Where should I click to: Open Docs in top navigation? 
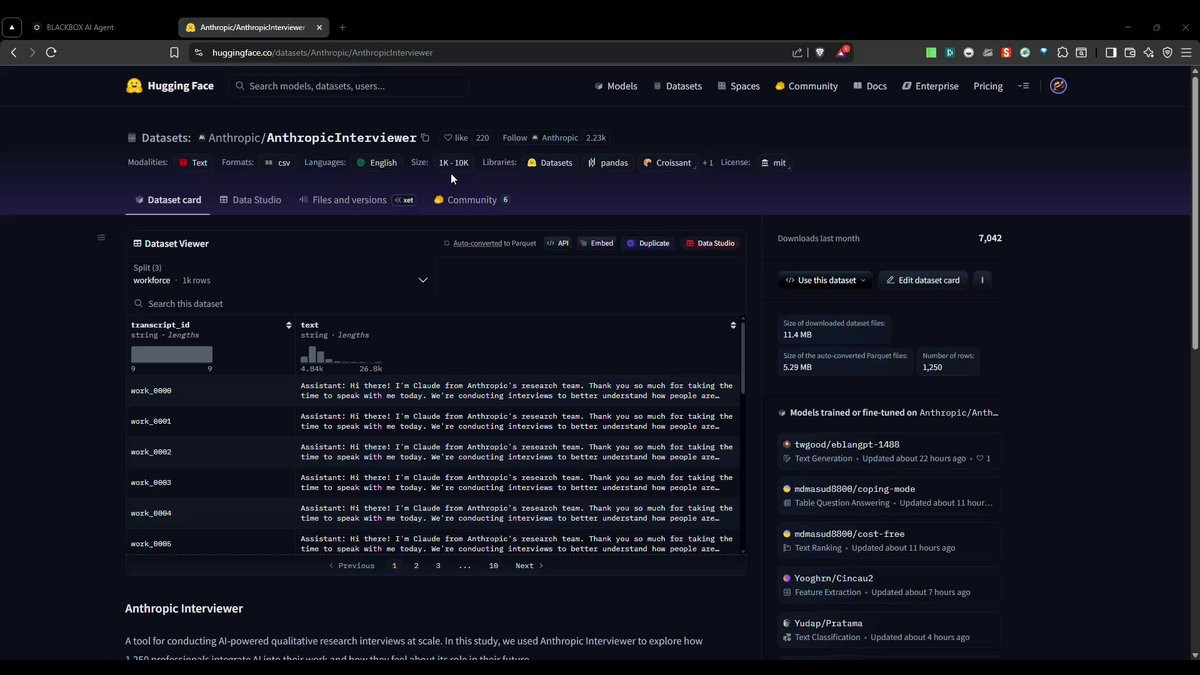(870, 86)
